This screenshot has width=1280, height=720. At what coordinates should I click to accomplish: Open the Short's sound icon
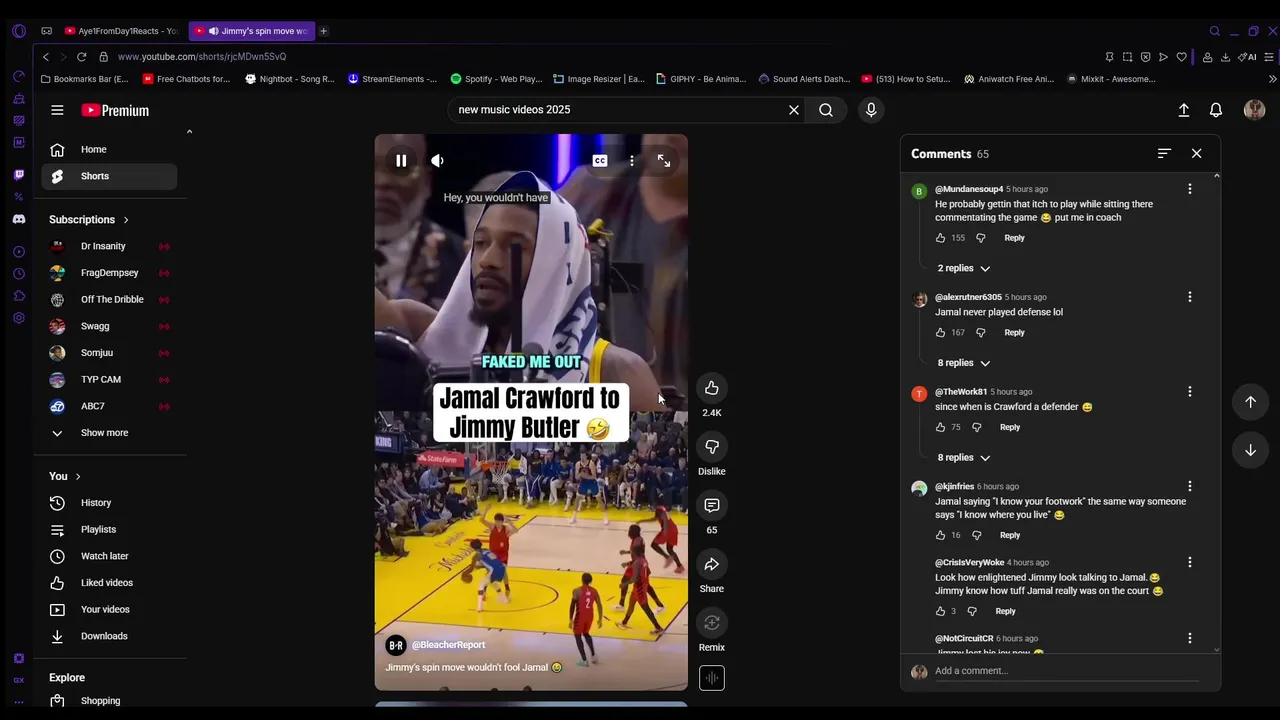pyautogui.click(x=711, y=678)
